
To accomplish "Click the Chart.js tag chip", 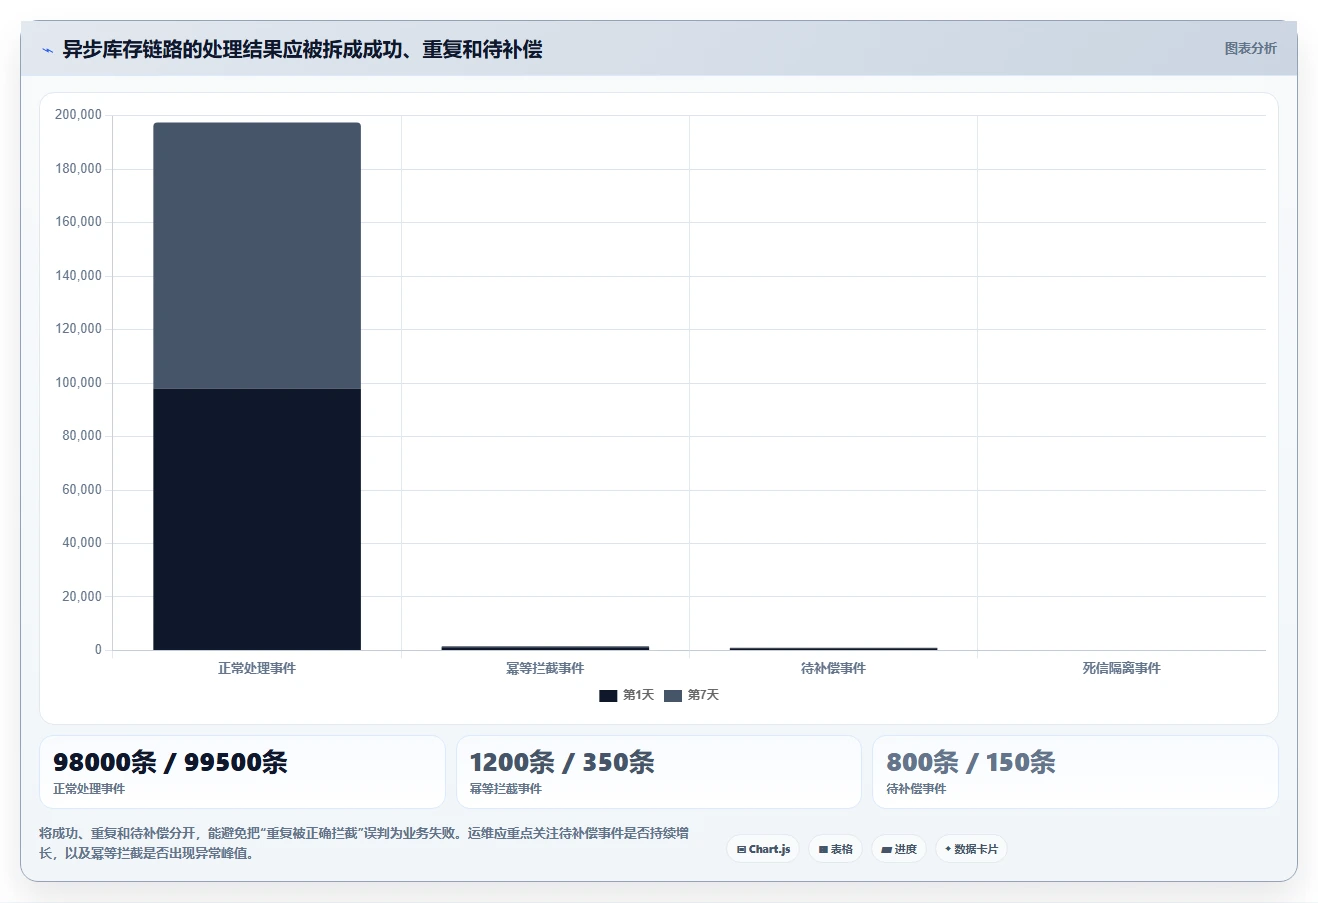I will click(x=763, y=849).
